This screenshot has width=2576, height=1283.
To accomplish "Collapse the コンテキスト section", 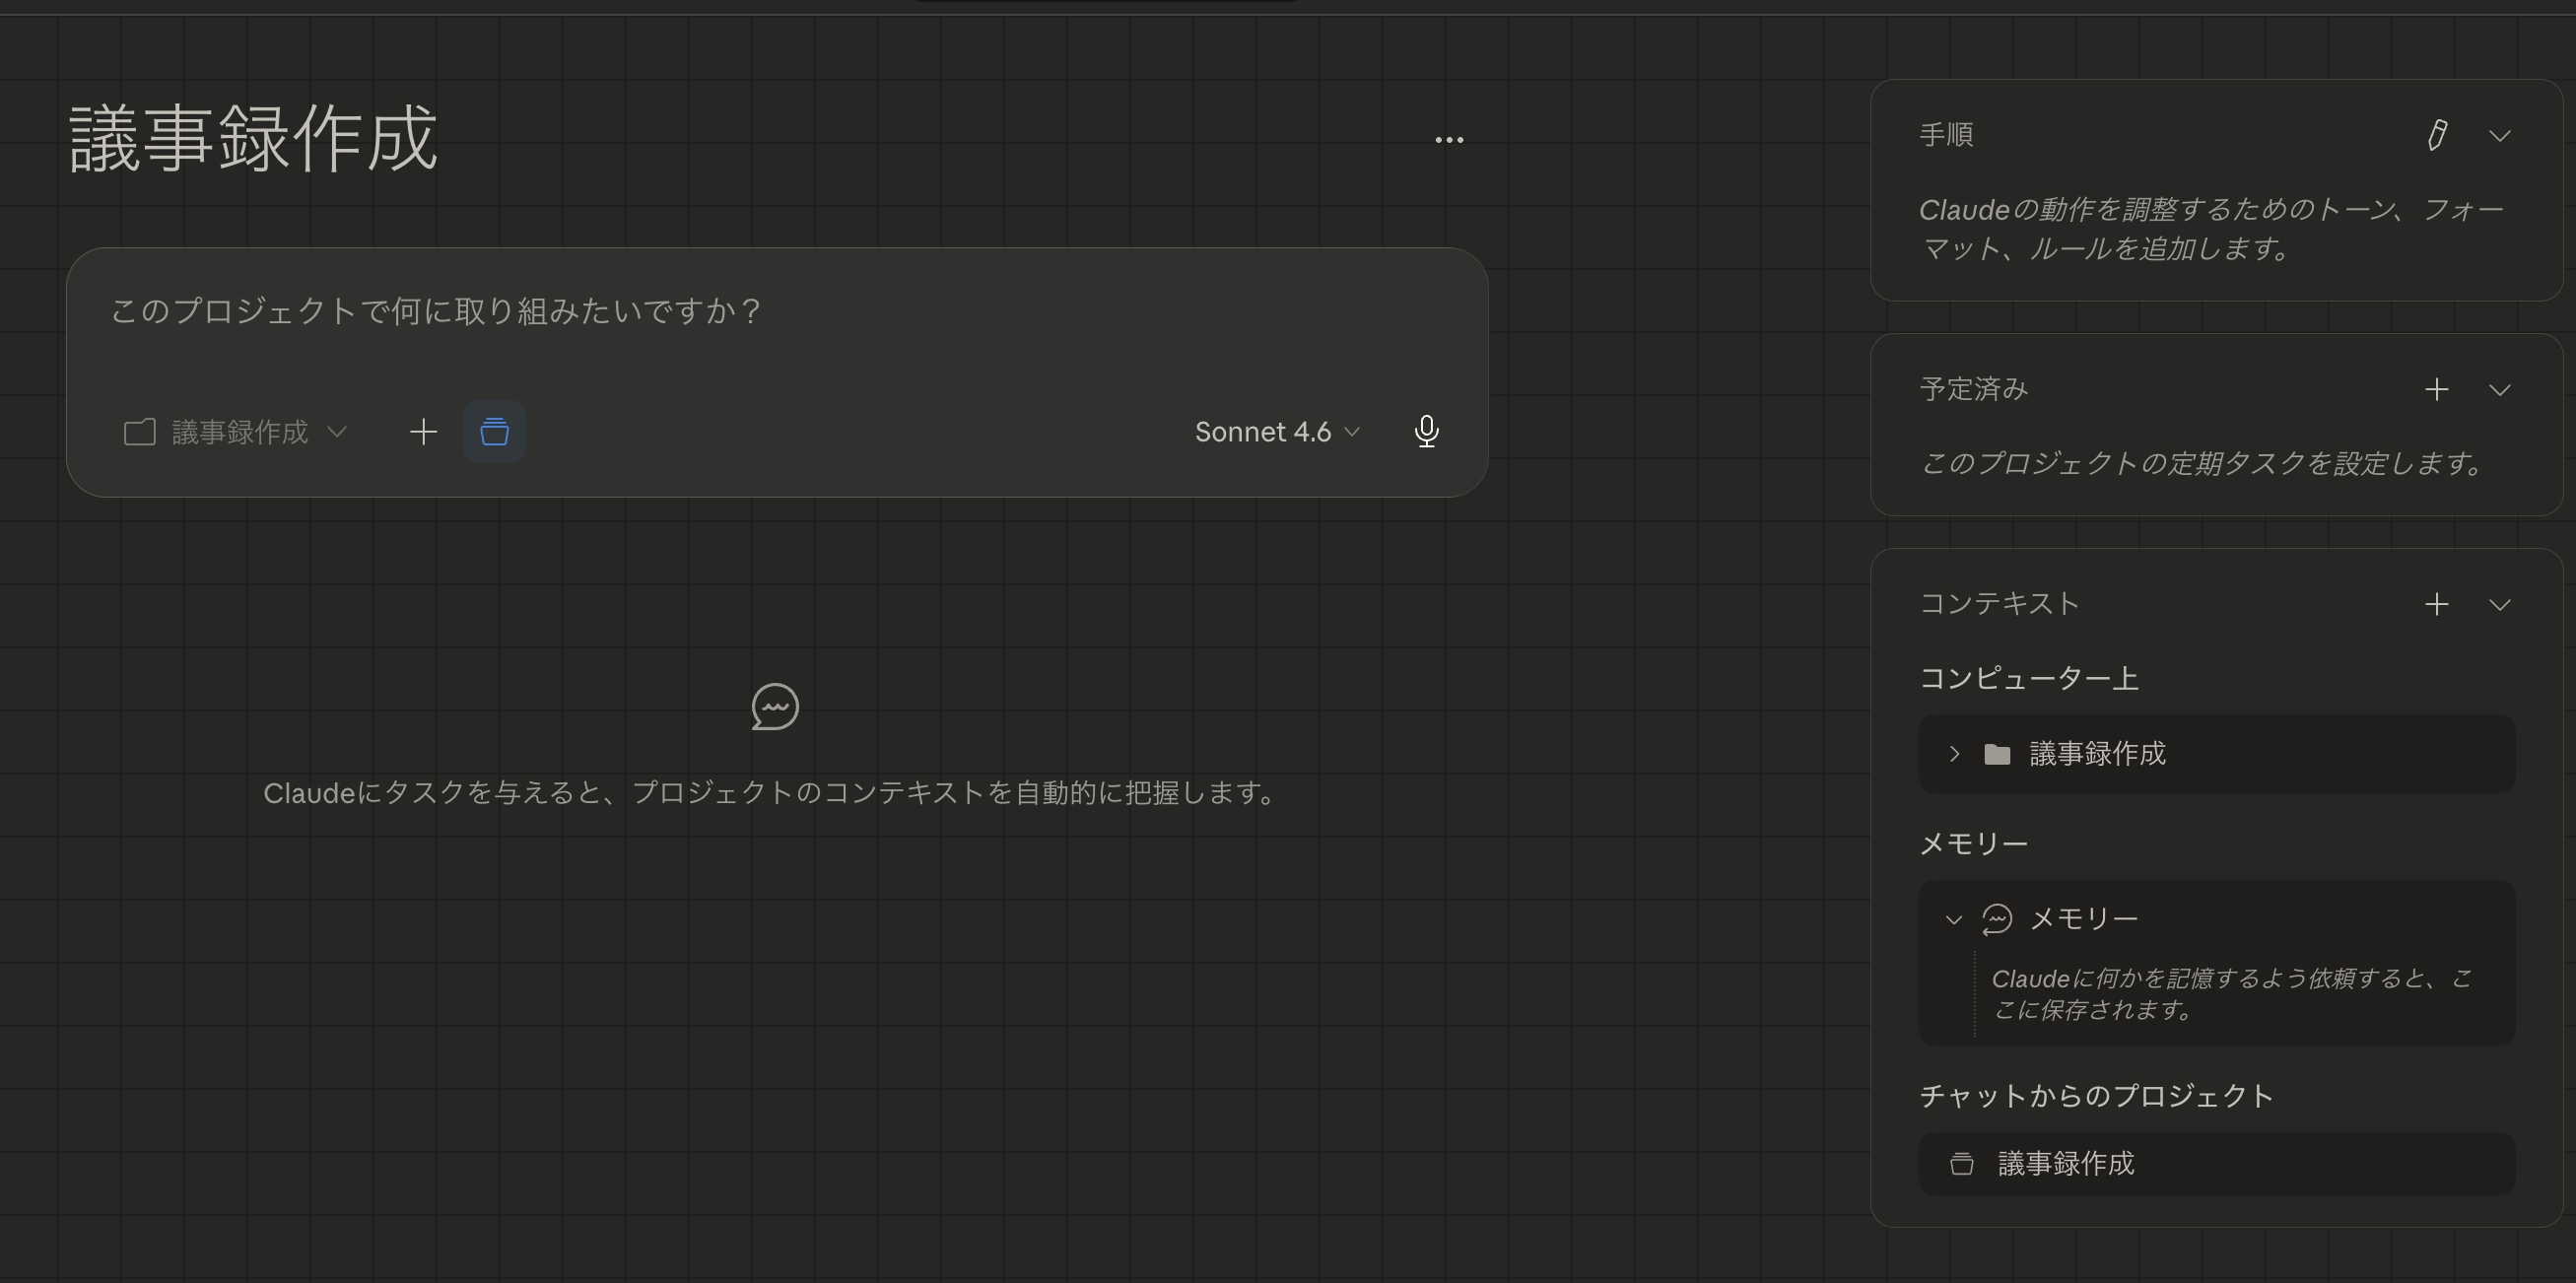I will [2500, 604].
